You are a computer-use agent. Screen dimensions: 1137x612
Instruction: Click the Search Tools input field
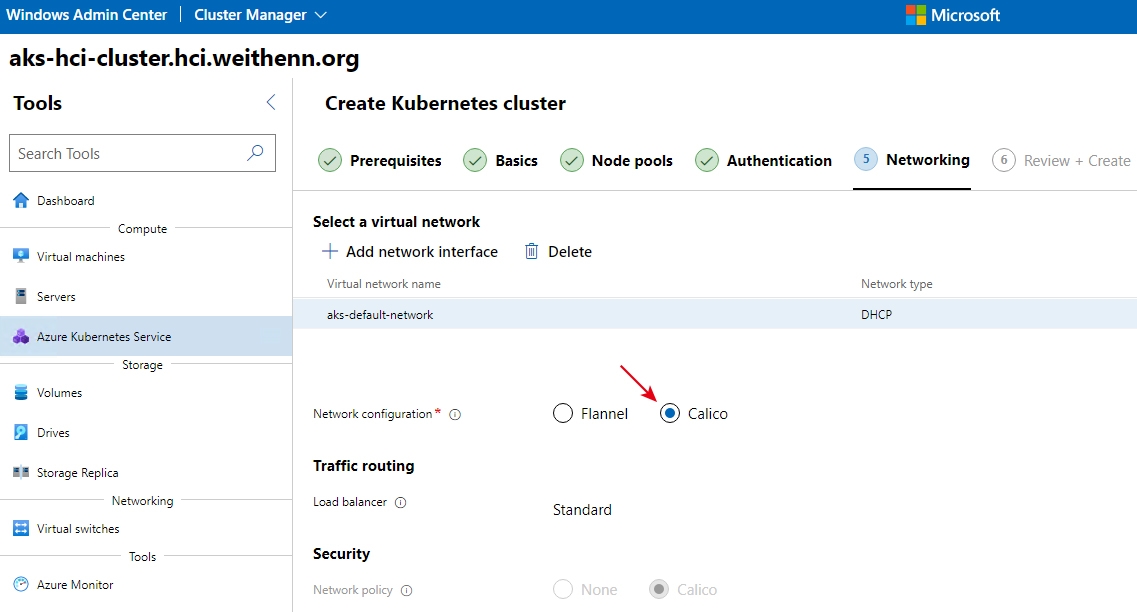128,154
